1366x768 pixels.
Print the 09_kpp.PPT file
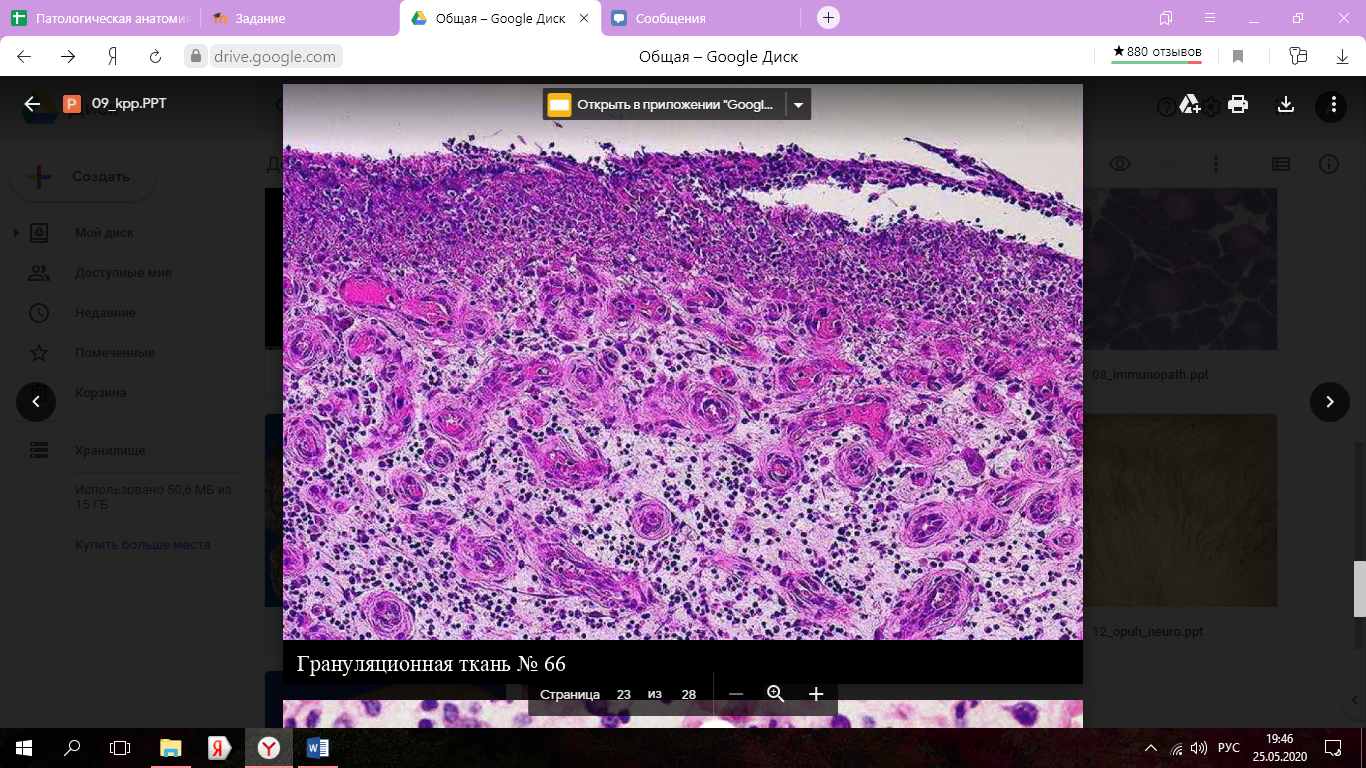click(1238, 104)
